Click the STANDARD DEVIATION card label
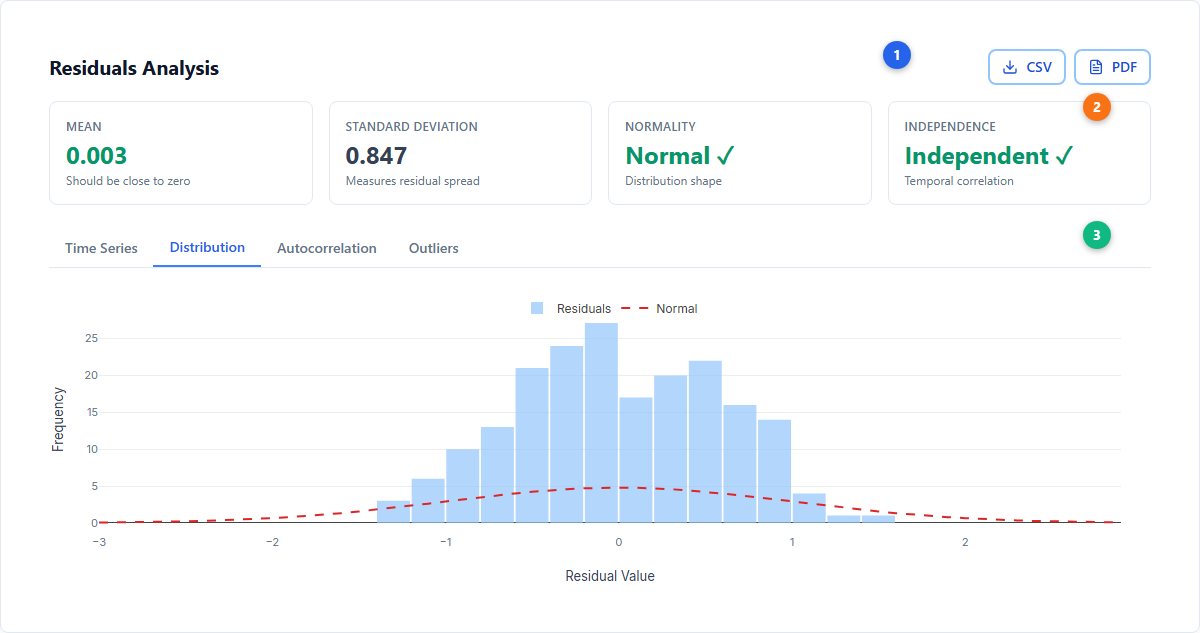 tap(411, 127)
